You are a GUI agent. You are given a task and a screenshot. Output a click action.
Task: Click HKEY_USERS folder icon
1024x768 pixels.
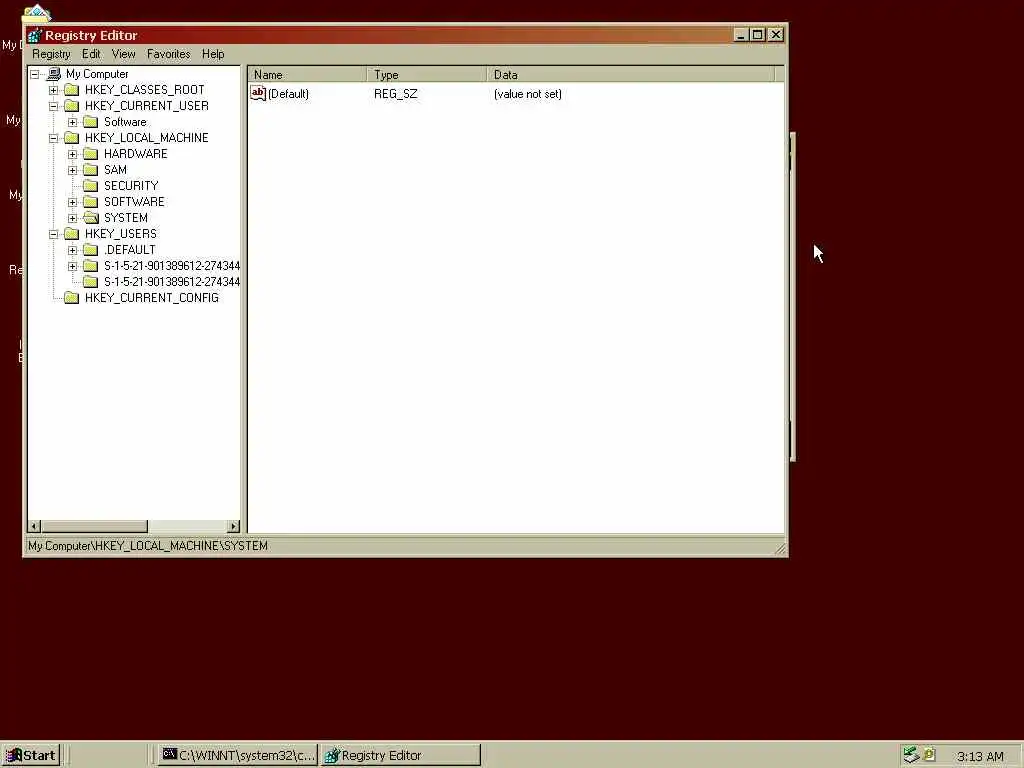[72, 234]
